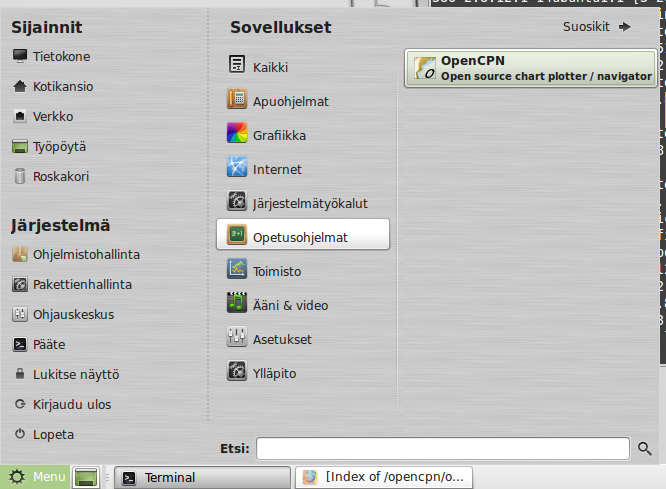Launch Ohjelmistohallinta software manager icon

tap(20, 254)
